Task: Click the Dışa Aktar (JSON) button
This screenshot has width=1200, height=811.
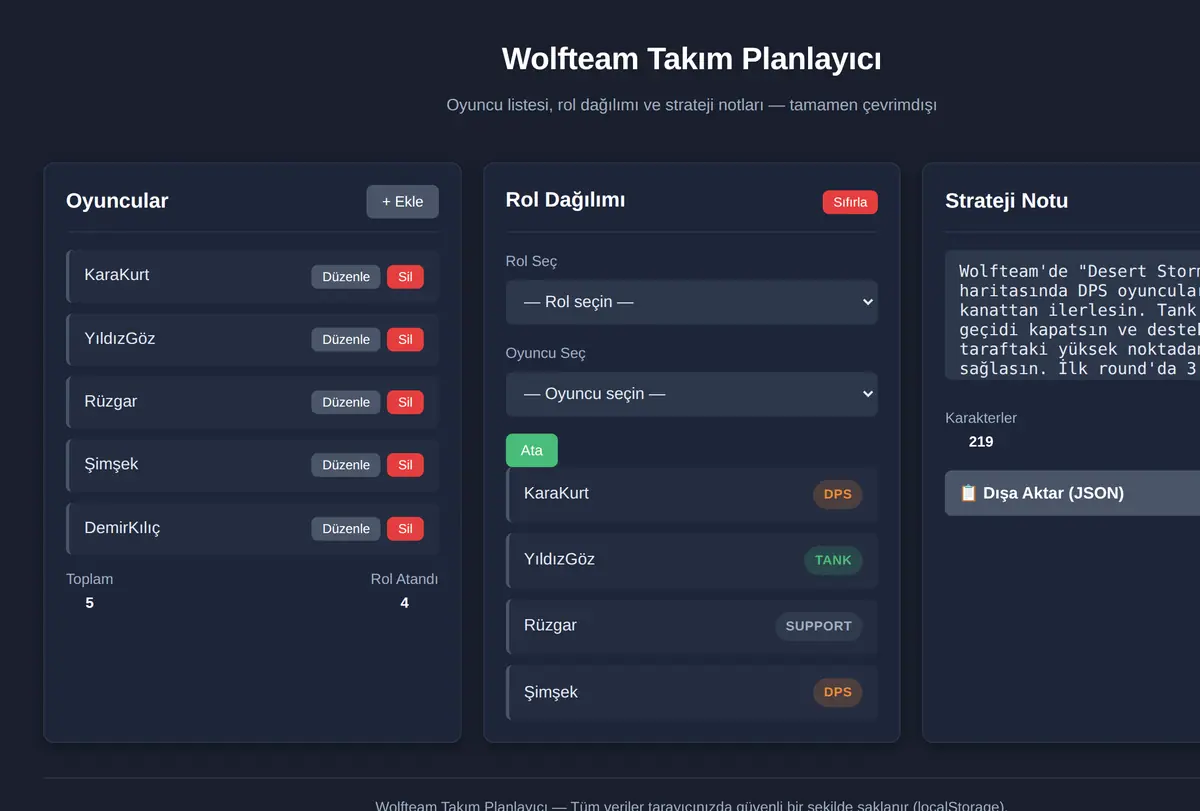Action: tap(1072, 493)
